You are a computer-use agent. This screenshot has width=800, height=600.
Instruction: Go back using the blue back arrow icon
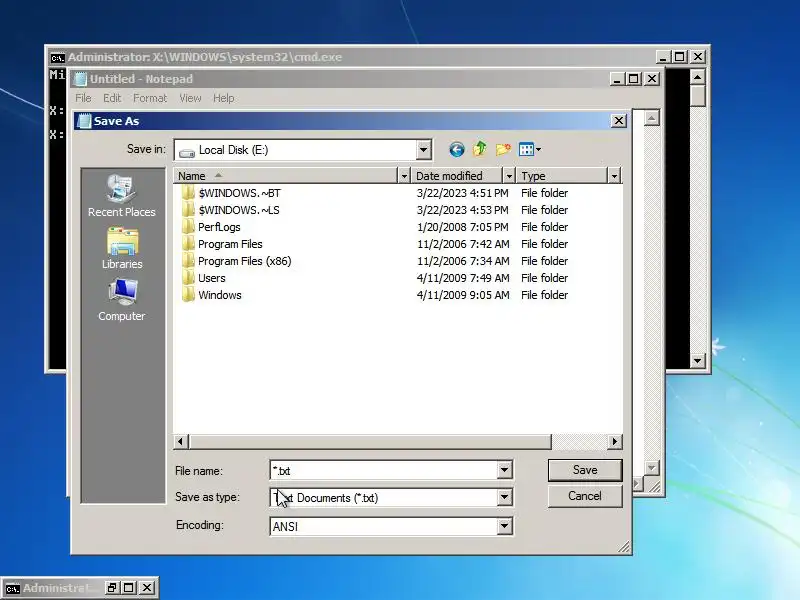tap(457, 149)
